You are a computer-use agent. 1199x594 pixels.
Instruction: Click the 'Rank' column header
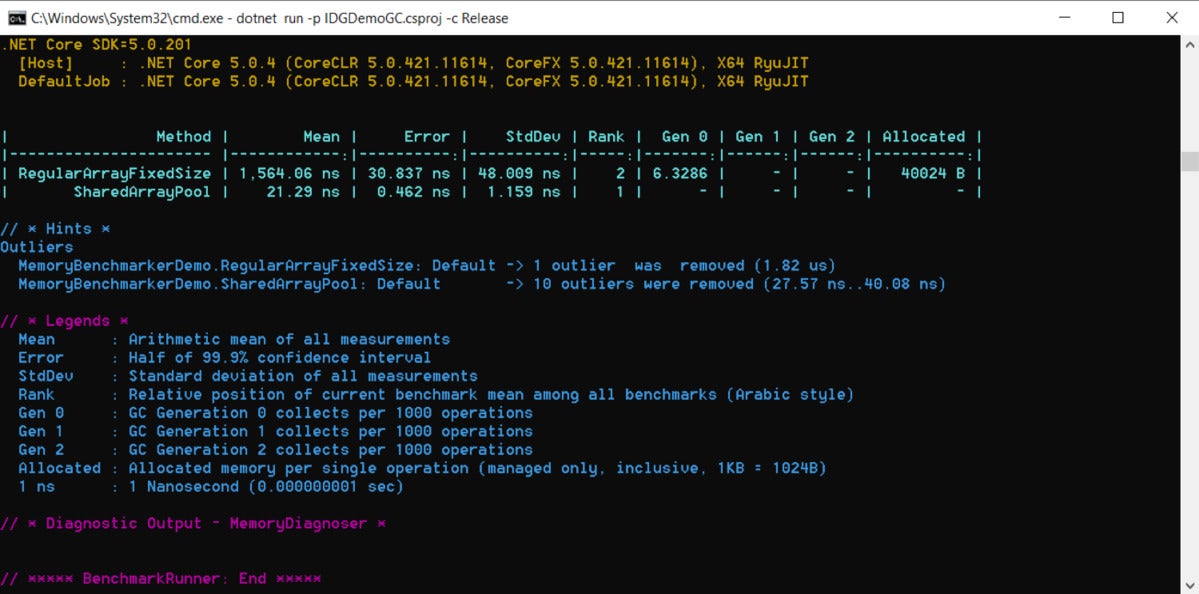coord(606,137)
